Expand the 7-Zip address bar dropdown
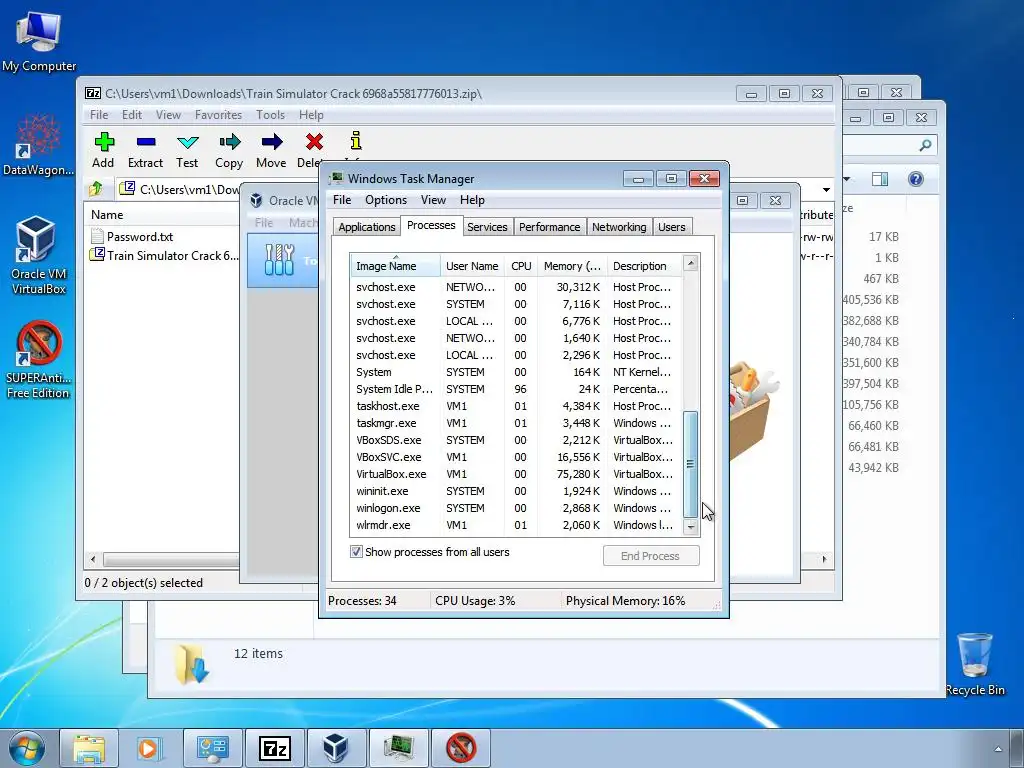Viewport: 1024px width, 768px height. [x=826, y=189]
